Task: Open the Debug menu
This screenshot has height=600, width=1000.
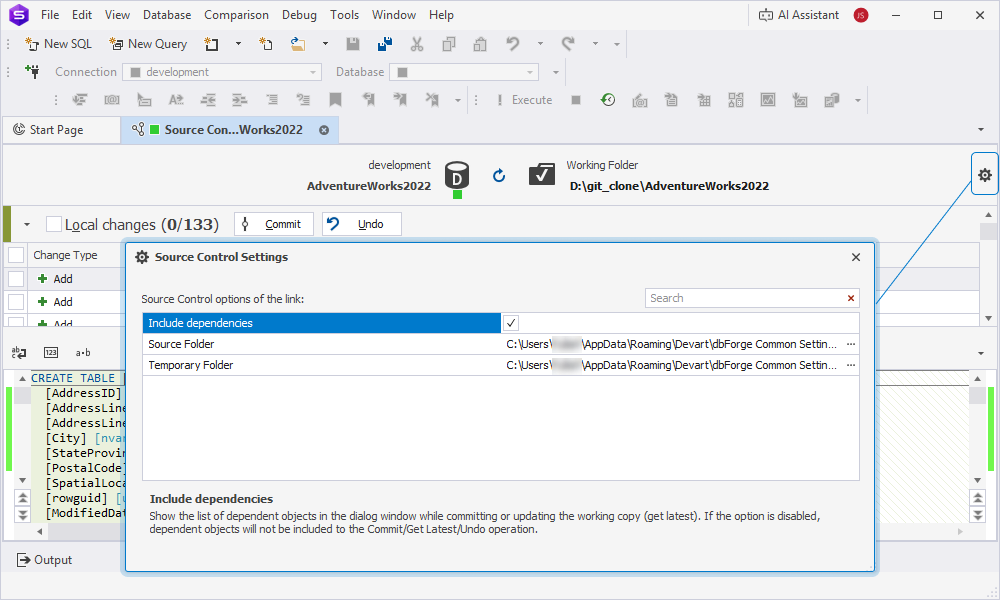Action: (299, 15)
